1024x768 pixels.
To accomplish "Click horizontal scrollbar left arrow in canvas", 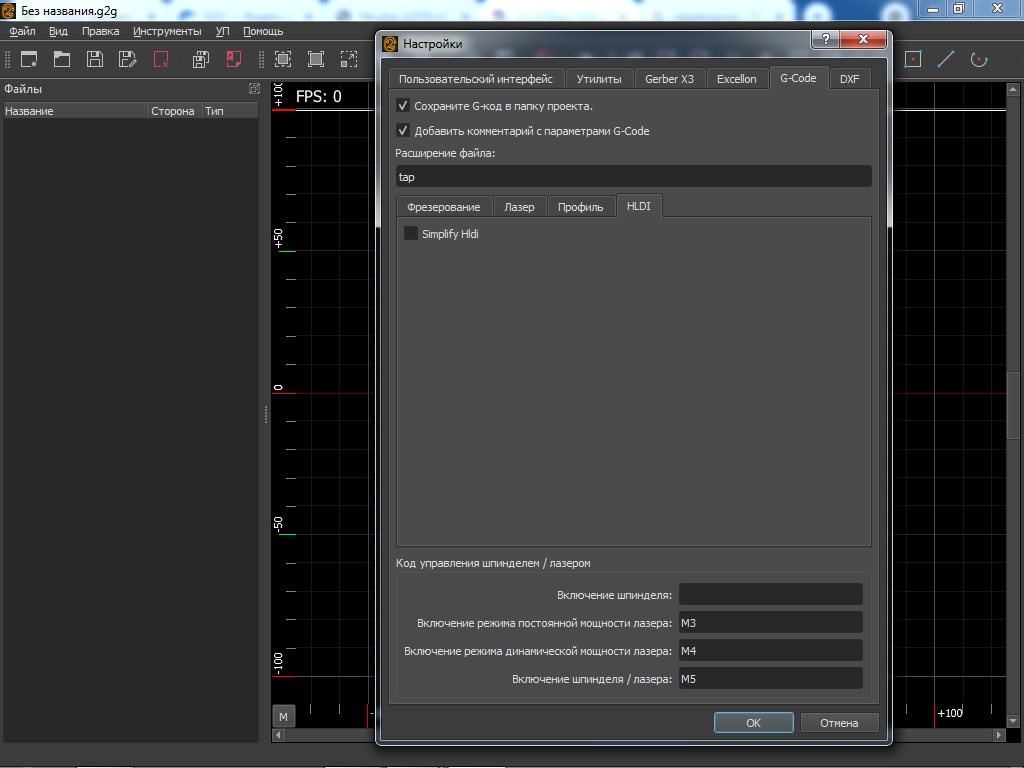I will click(279, 735).
